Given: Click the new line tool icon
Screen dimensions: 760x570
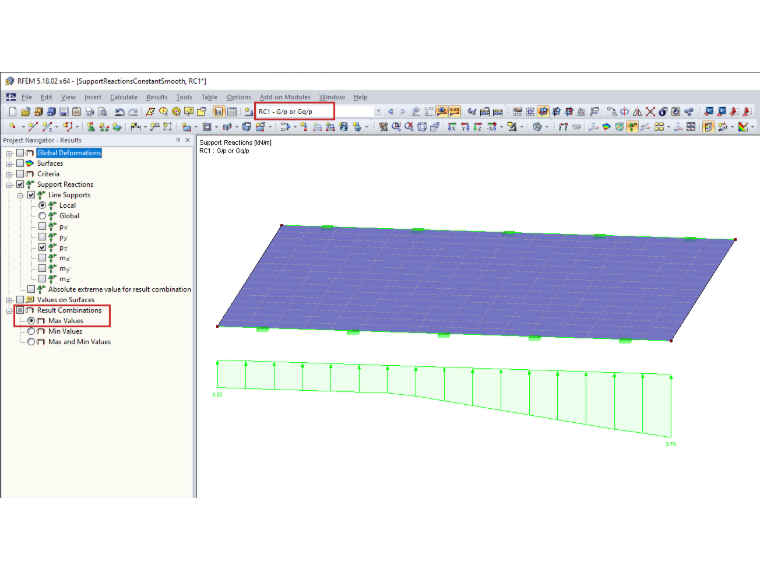Looking at the screenshot, I should [x=33, y=127].
